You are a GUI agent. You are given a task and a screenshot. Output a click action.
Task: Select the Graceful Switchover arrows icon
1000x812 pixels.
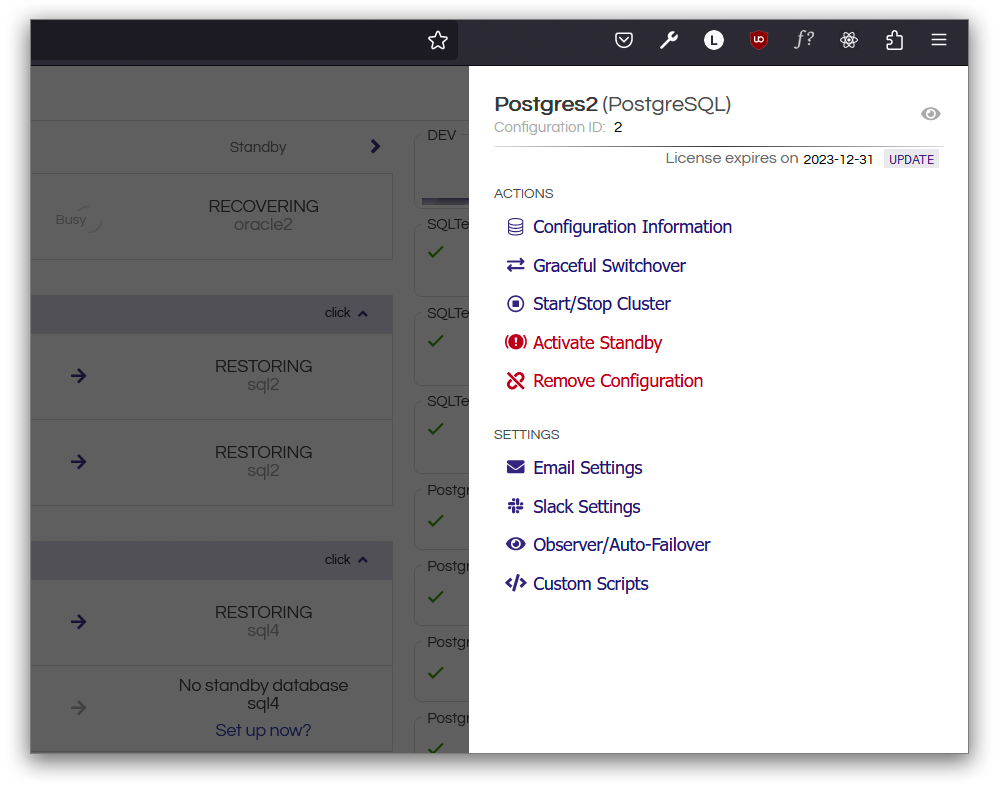pos(515,265)
